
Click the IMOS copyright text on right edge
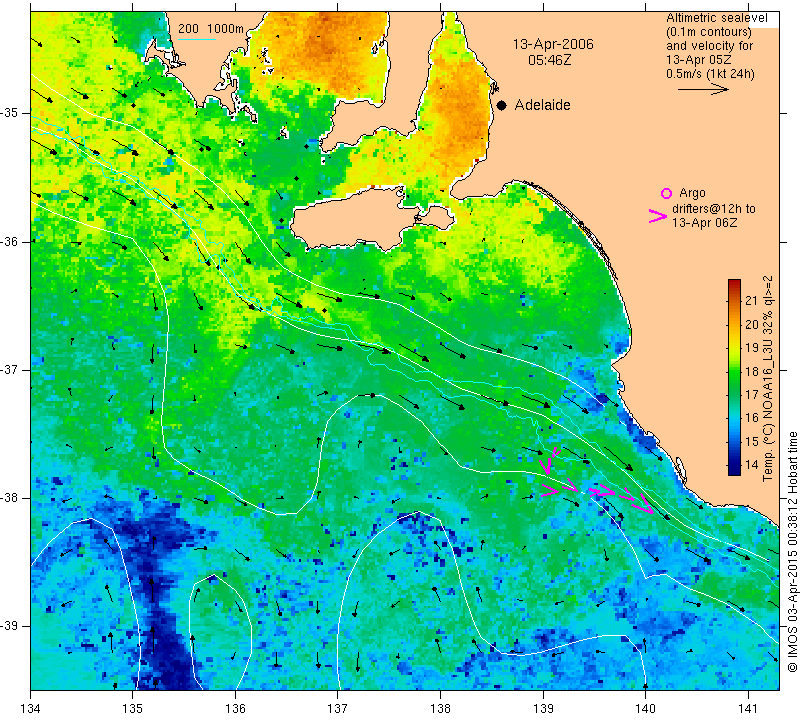(x=792, y=552)
